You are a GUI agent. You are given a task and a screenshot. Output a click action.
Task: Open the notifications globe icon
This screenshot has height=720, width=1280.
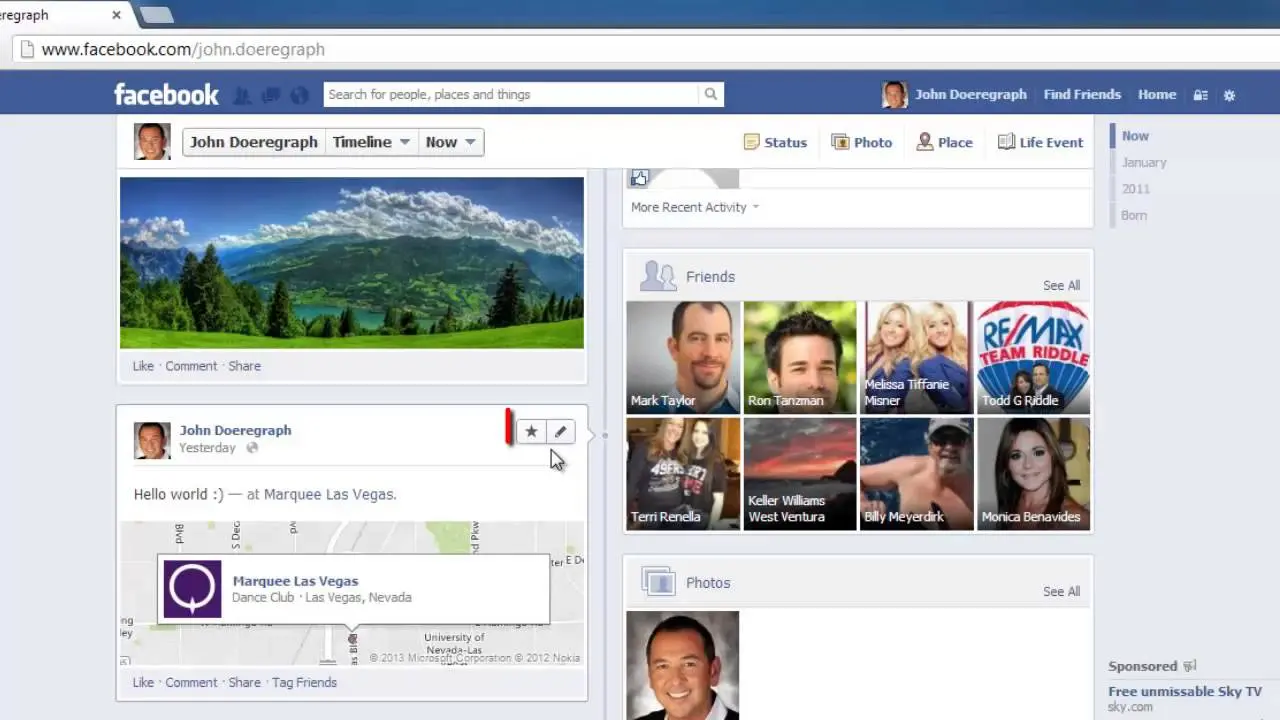tap(299, 95)
